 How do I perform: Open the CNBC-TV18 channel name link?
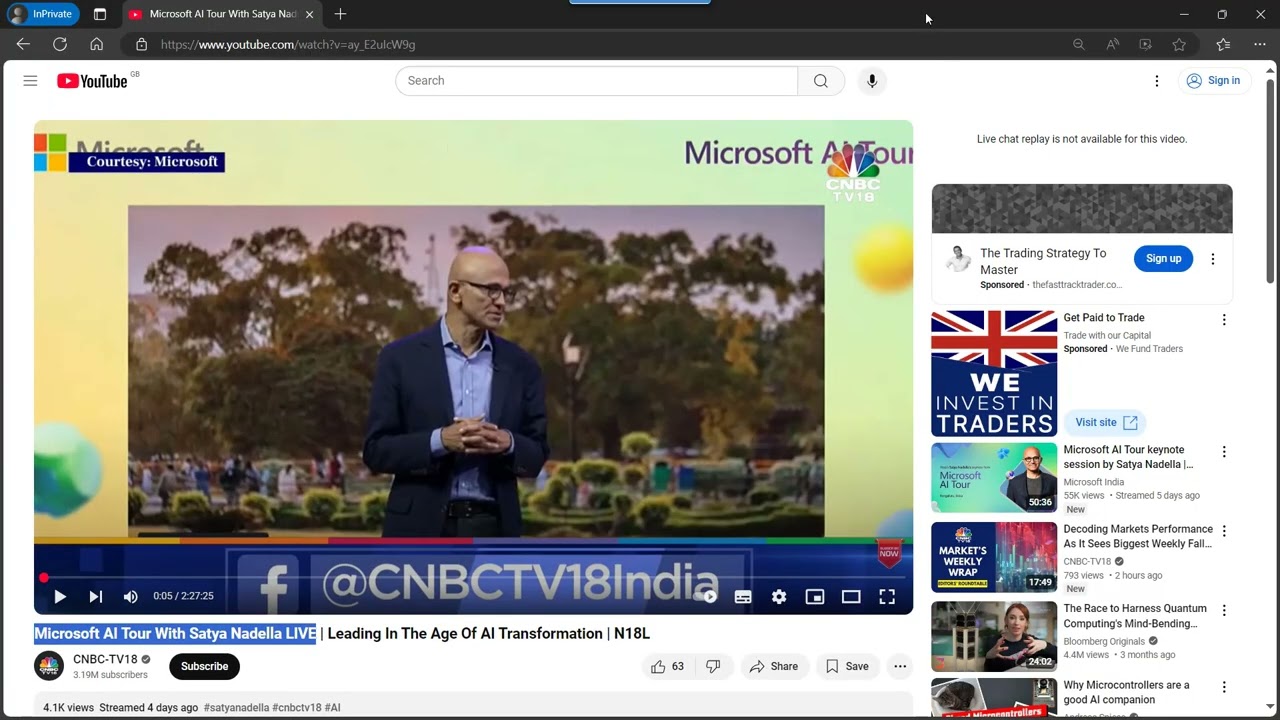click(x=105, y=660)
